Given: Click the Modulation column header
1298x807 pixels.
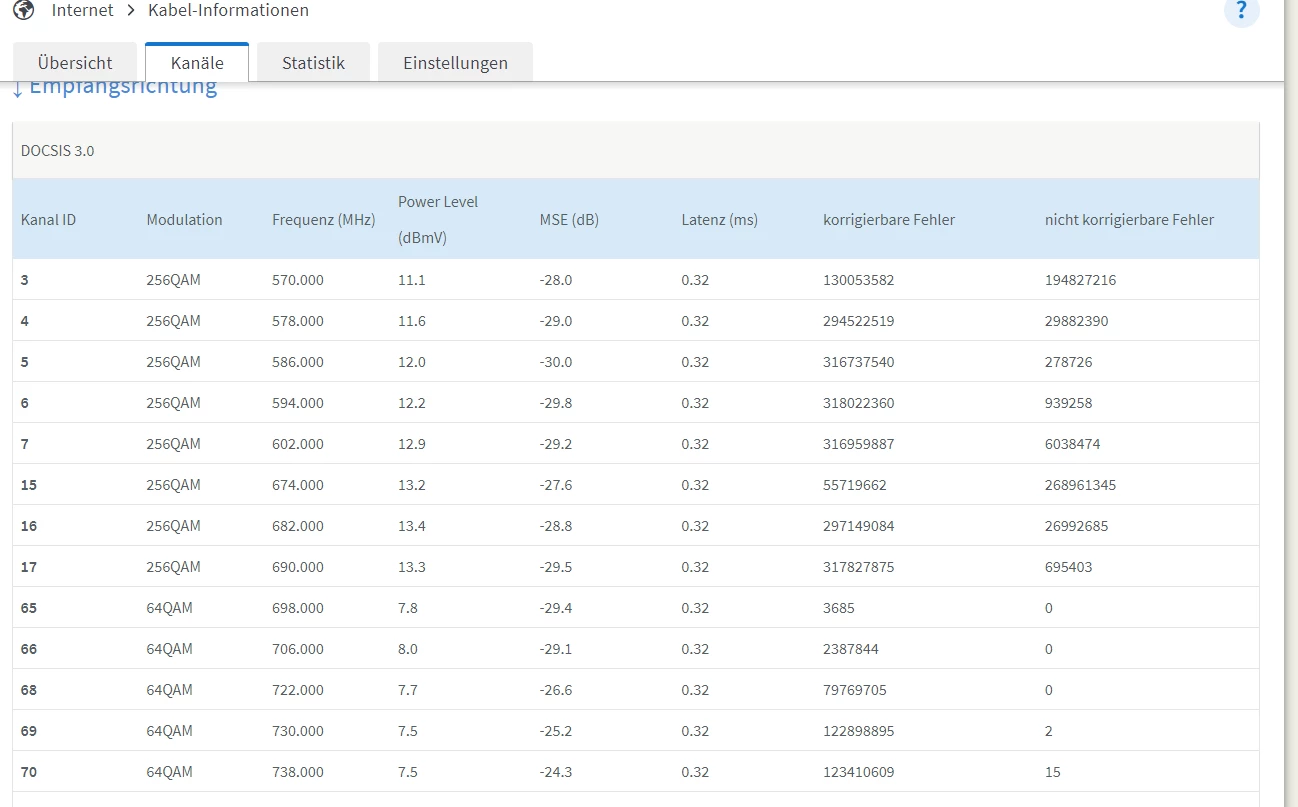Looking at the screenshot, I should (x=184, y=219).
